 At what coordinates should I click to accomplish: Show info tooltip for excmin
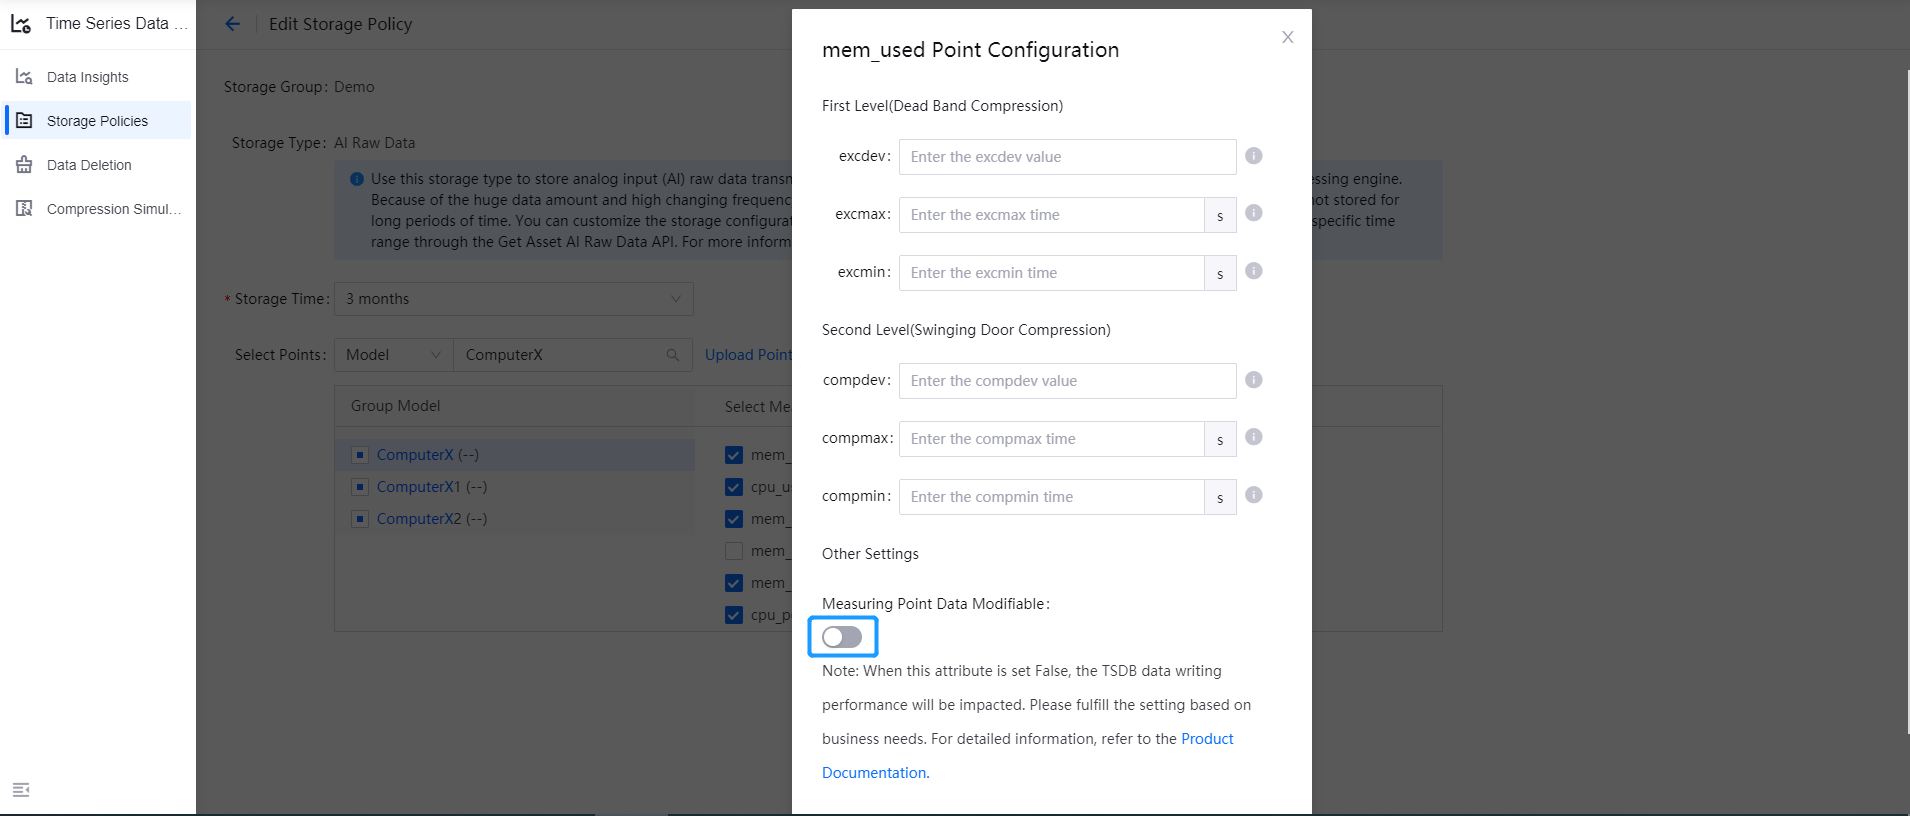click(x=1254, y=271)
